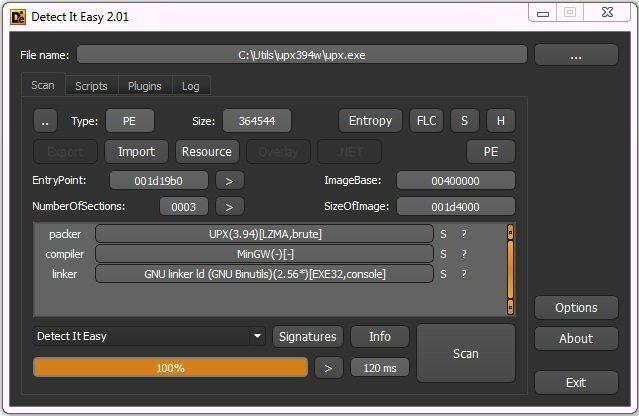Open the Signatures window
This screenshot has height=416, width=639.
(308, 337)
